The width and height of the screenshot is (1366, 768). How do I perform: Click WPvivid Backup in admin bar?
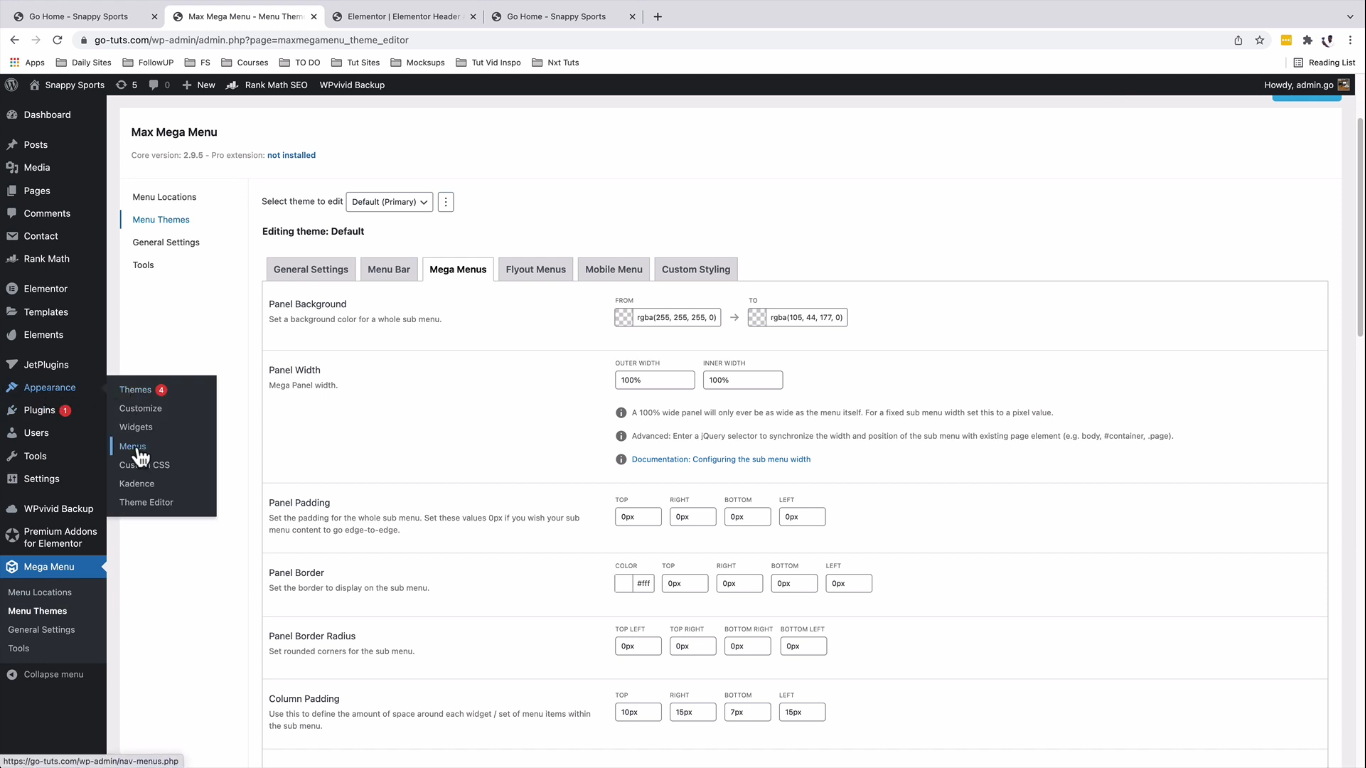pos(352,85)
